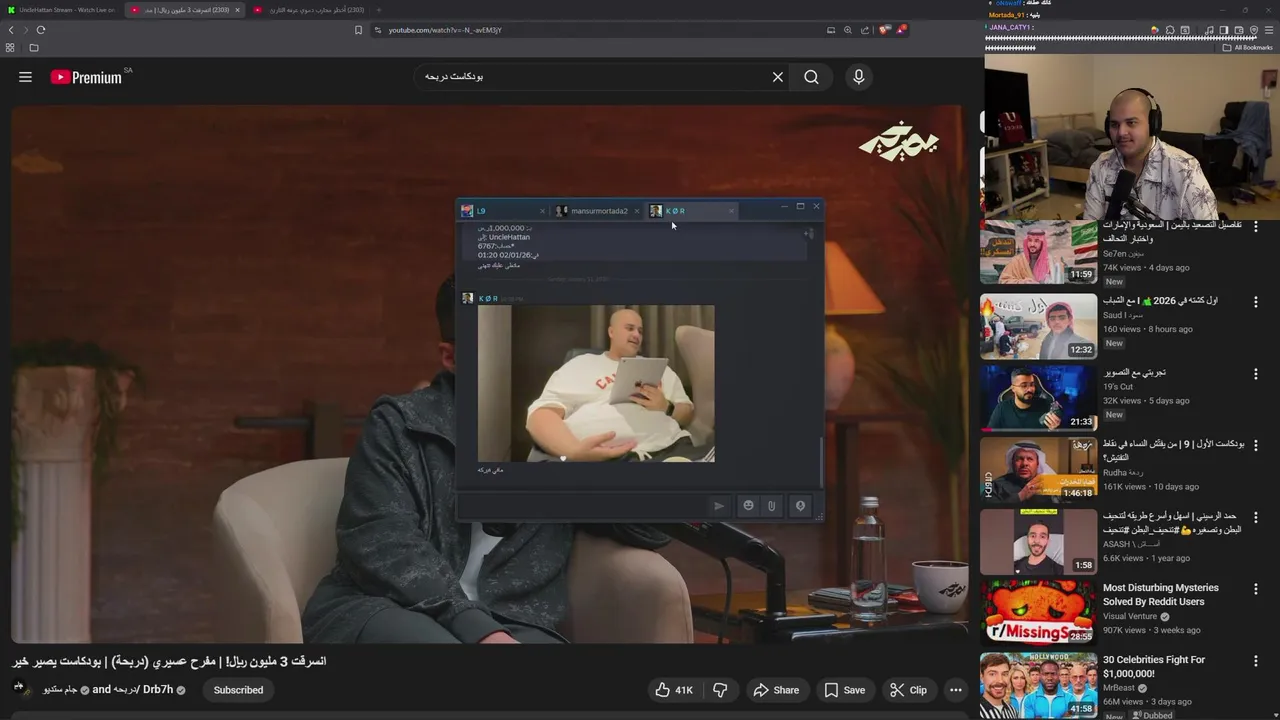Image resolution: width=1280 pixels, height=720 pixels.
Task: Open a new browser tab
Action: 378,10
